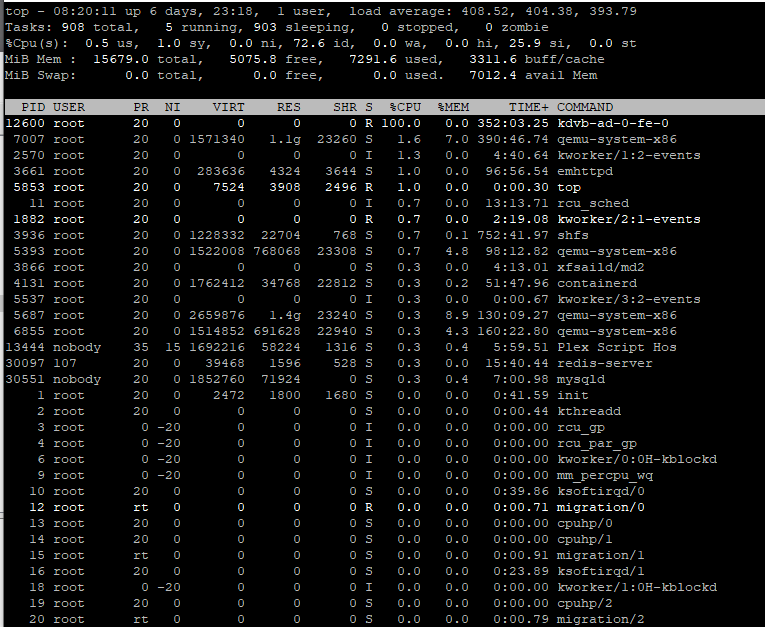This screenshot has width=765, height=627.
Task: Select the kdvb-ad-0-fe-0 process name
Action: click(613, 123)
